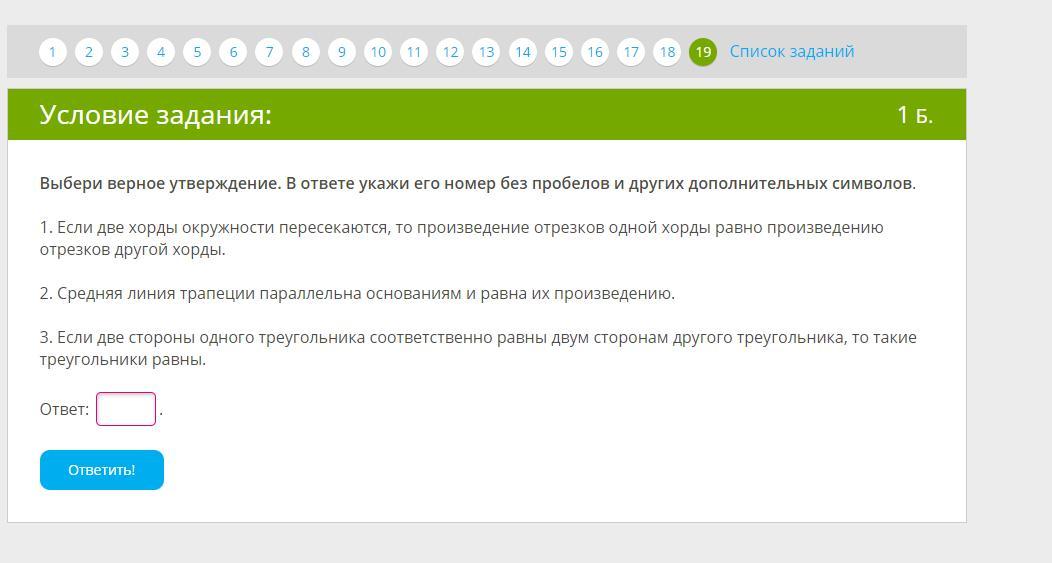Go to task number 9

pyautogui.click(x=341, y=52)
